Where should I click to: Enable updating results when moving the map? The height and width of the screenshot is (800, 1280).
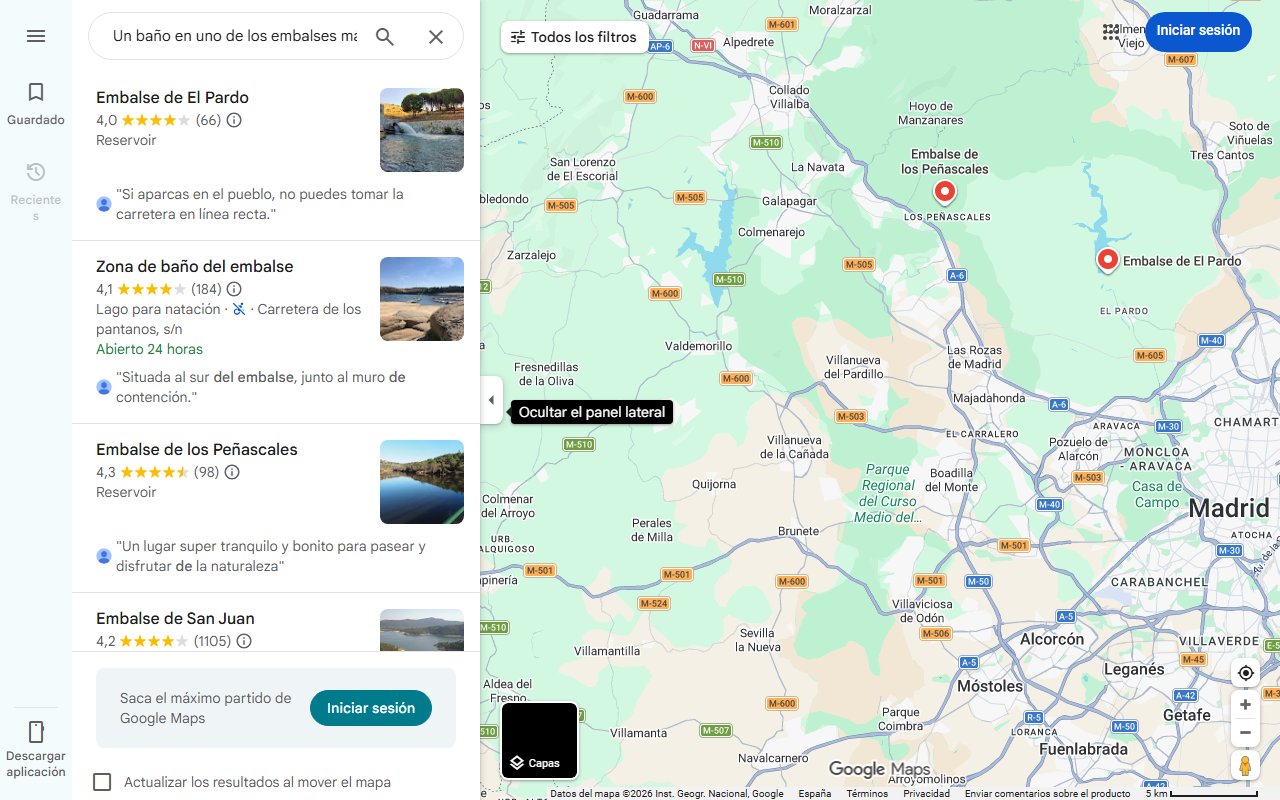coord(102,782)
